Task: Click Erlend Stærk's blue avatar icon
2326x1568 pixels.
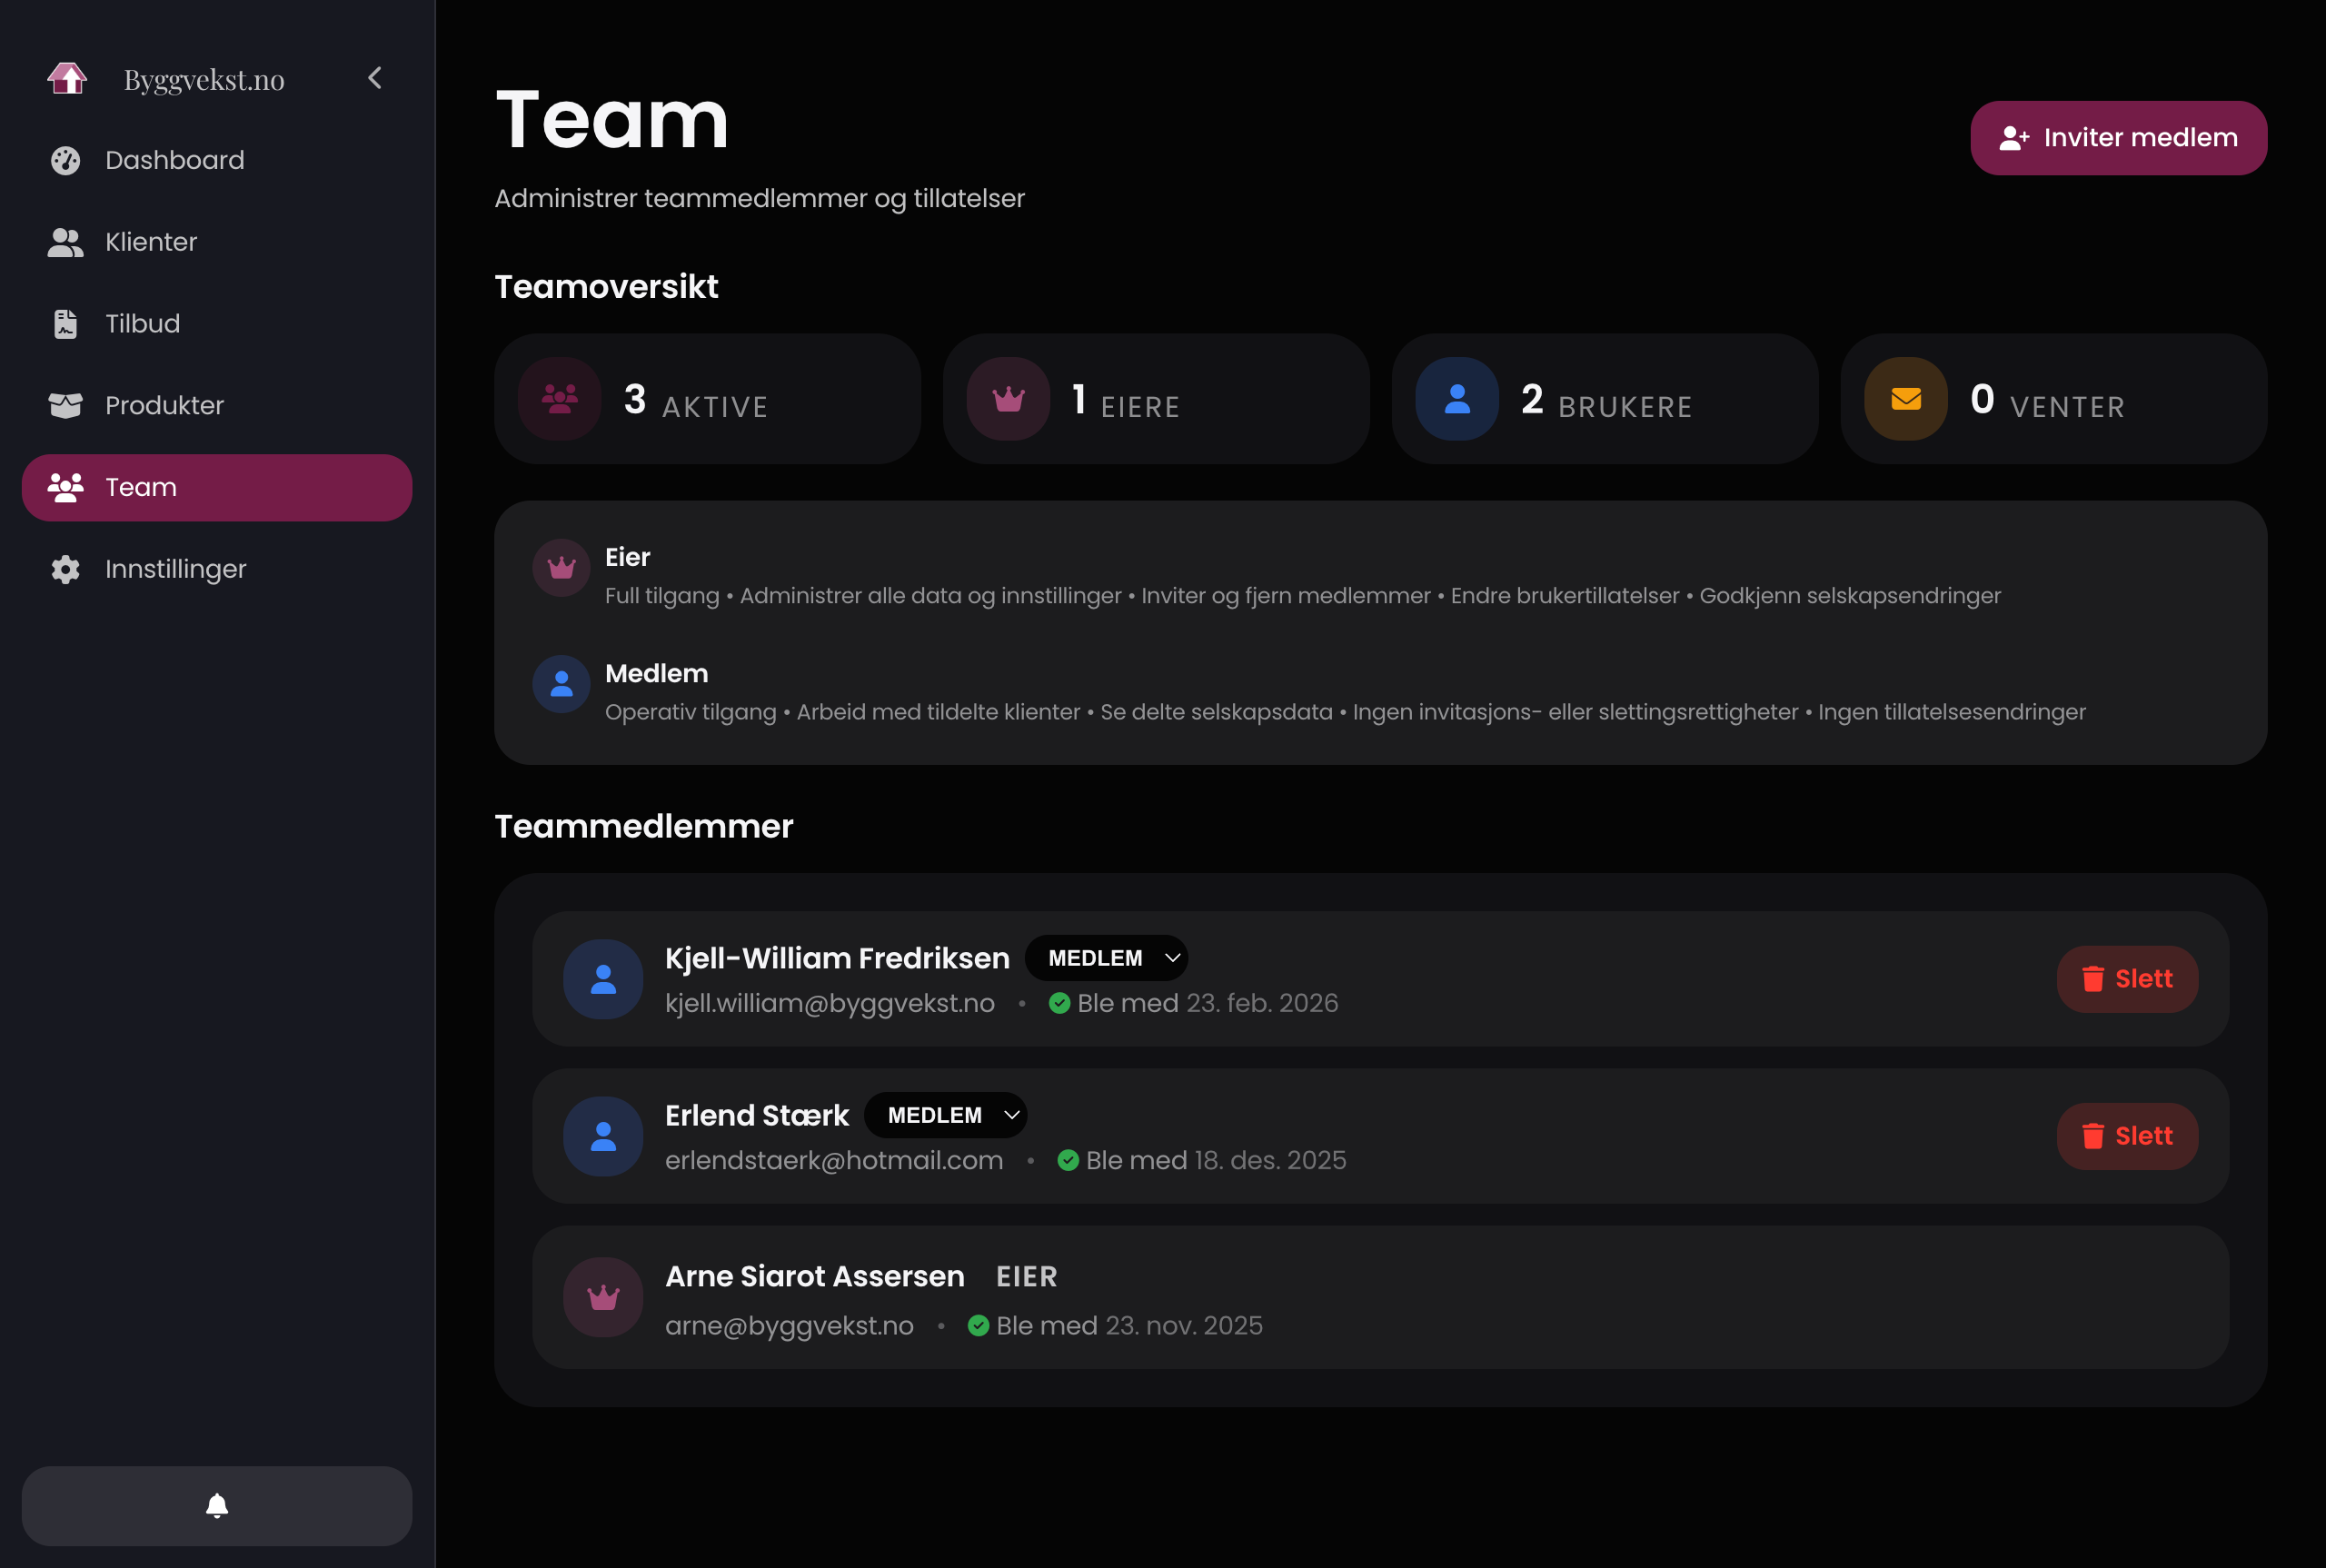Action: (x=603, y=1136)
